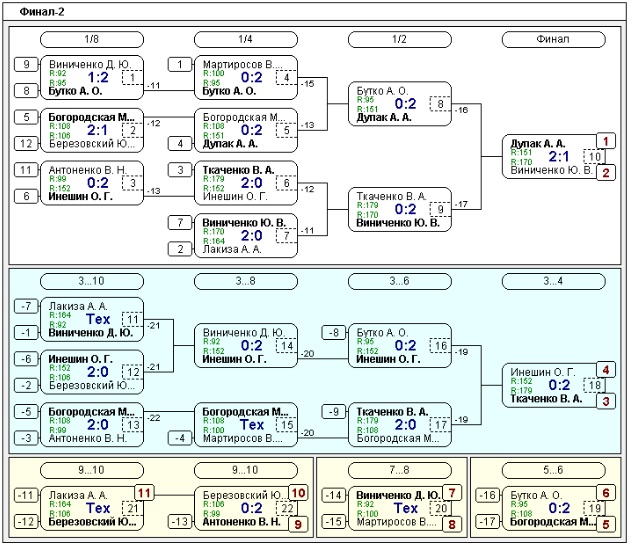Click red place badge 9 beside Антоненко В. Н.

pyautogui.click(x=298, y=524)
